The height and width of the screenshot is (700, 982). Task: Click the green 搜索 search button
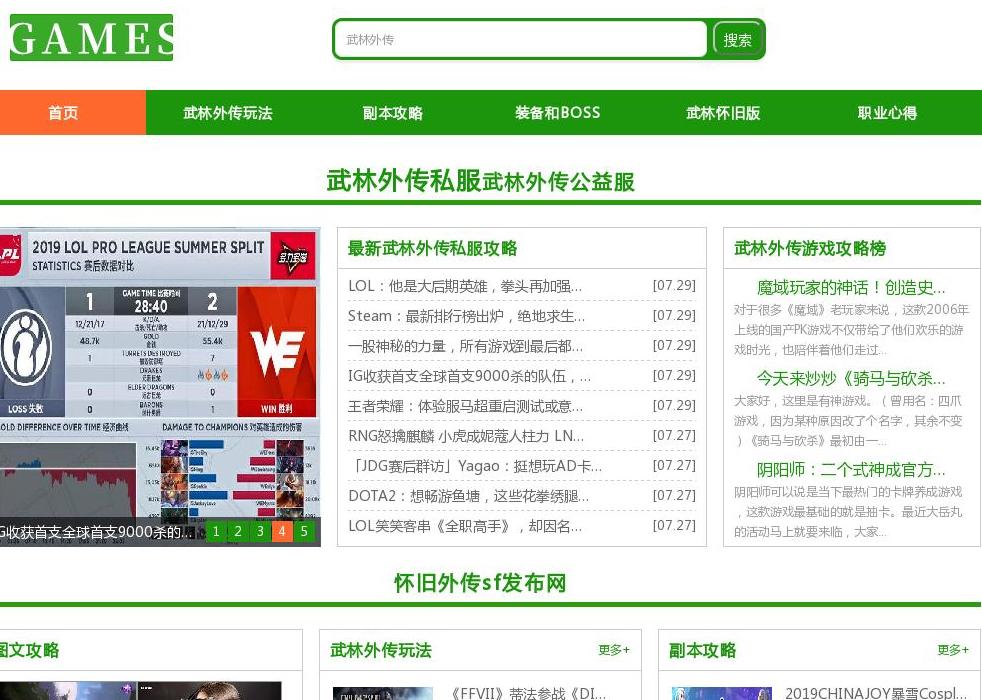(737, 40)
